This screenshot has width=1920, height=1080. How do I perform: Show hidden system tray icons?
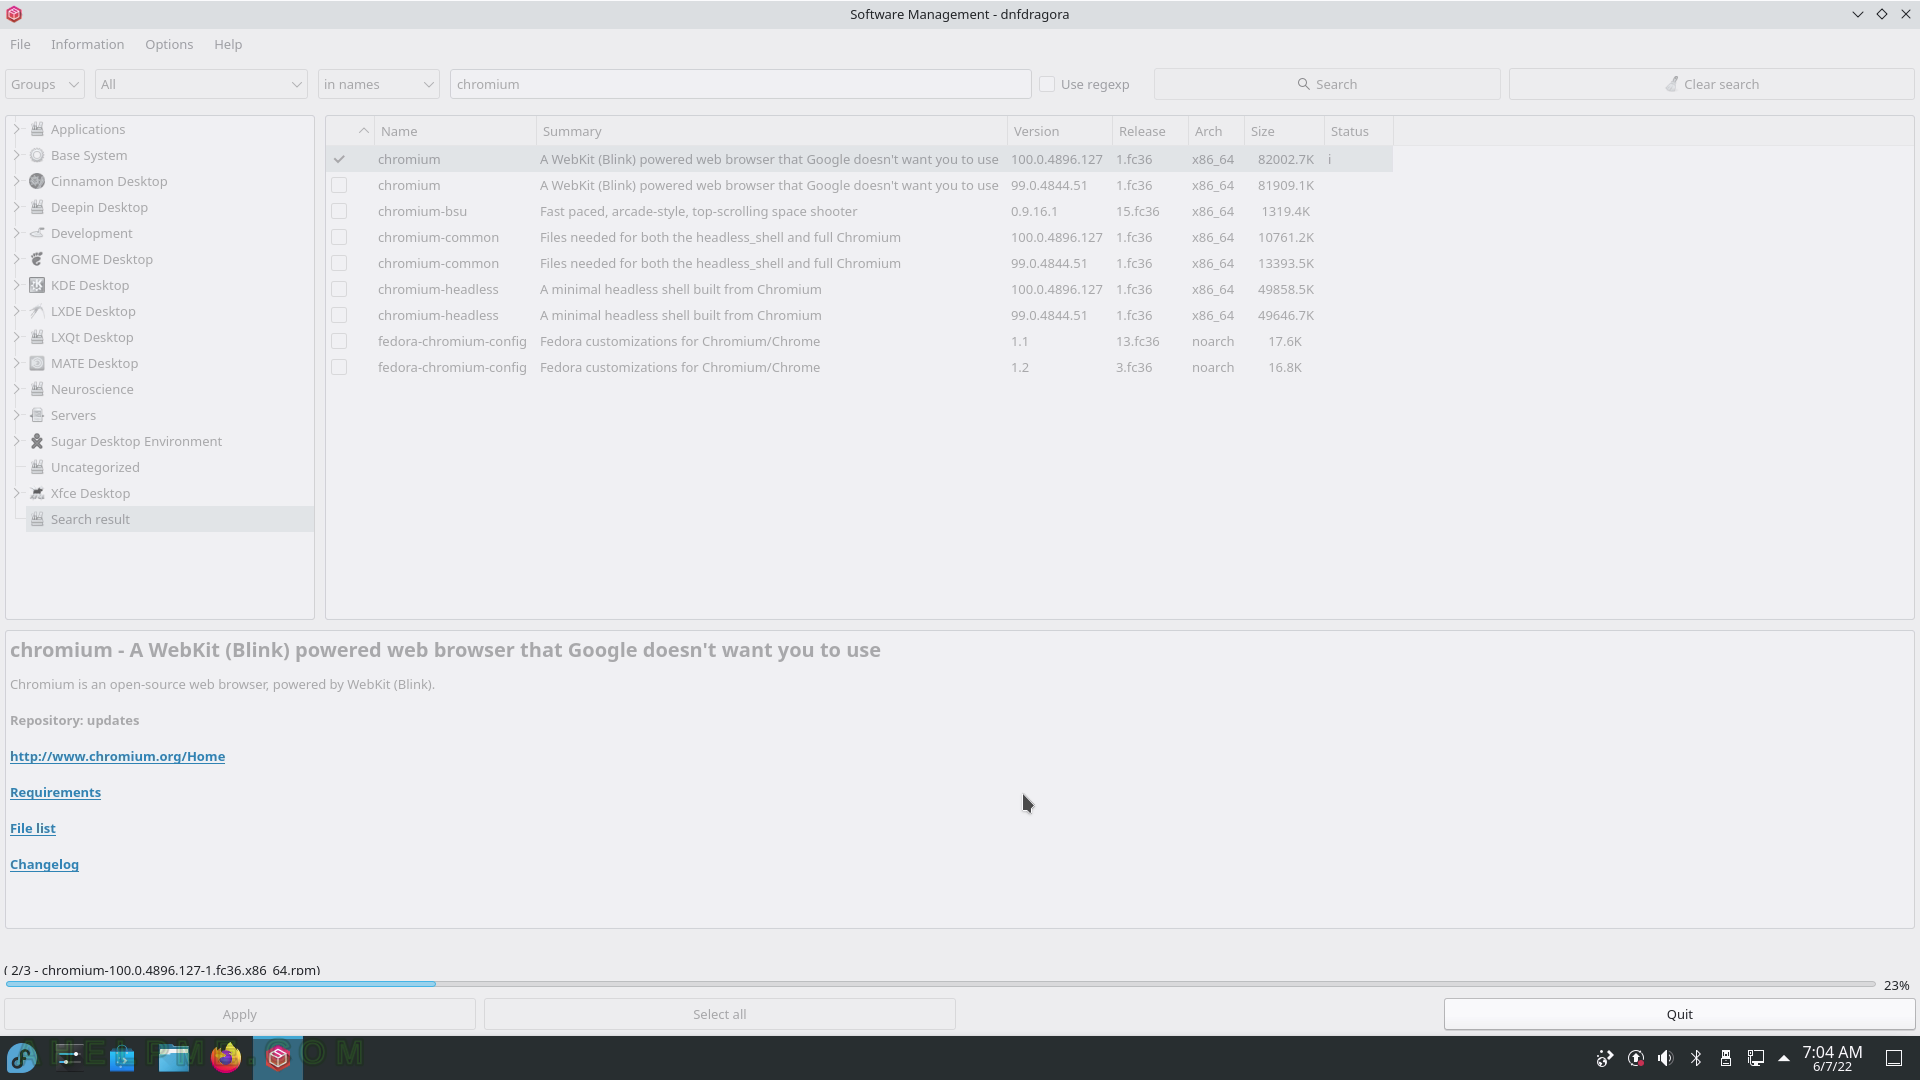(x=1783, y=1058)
